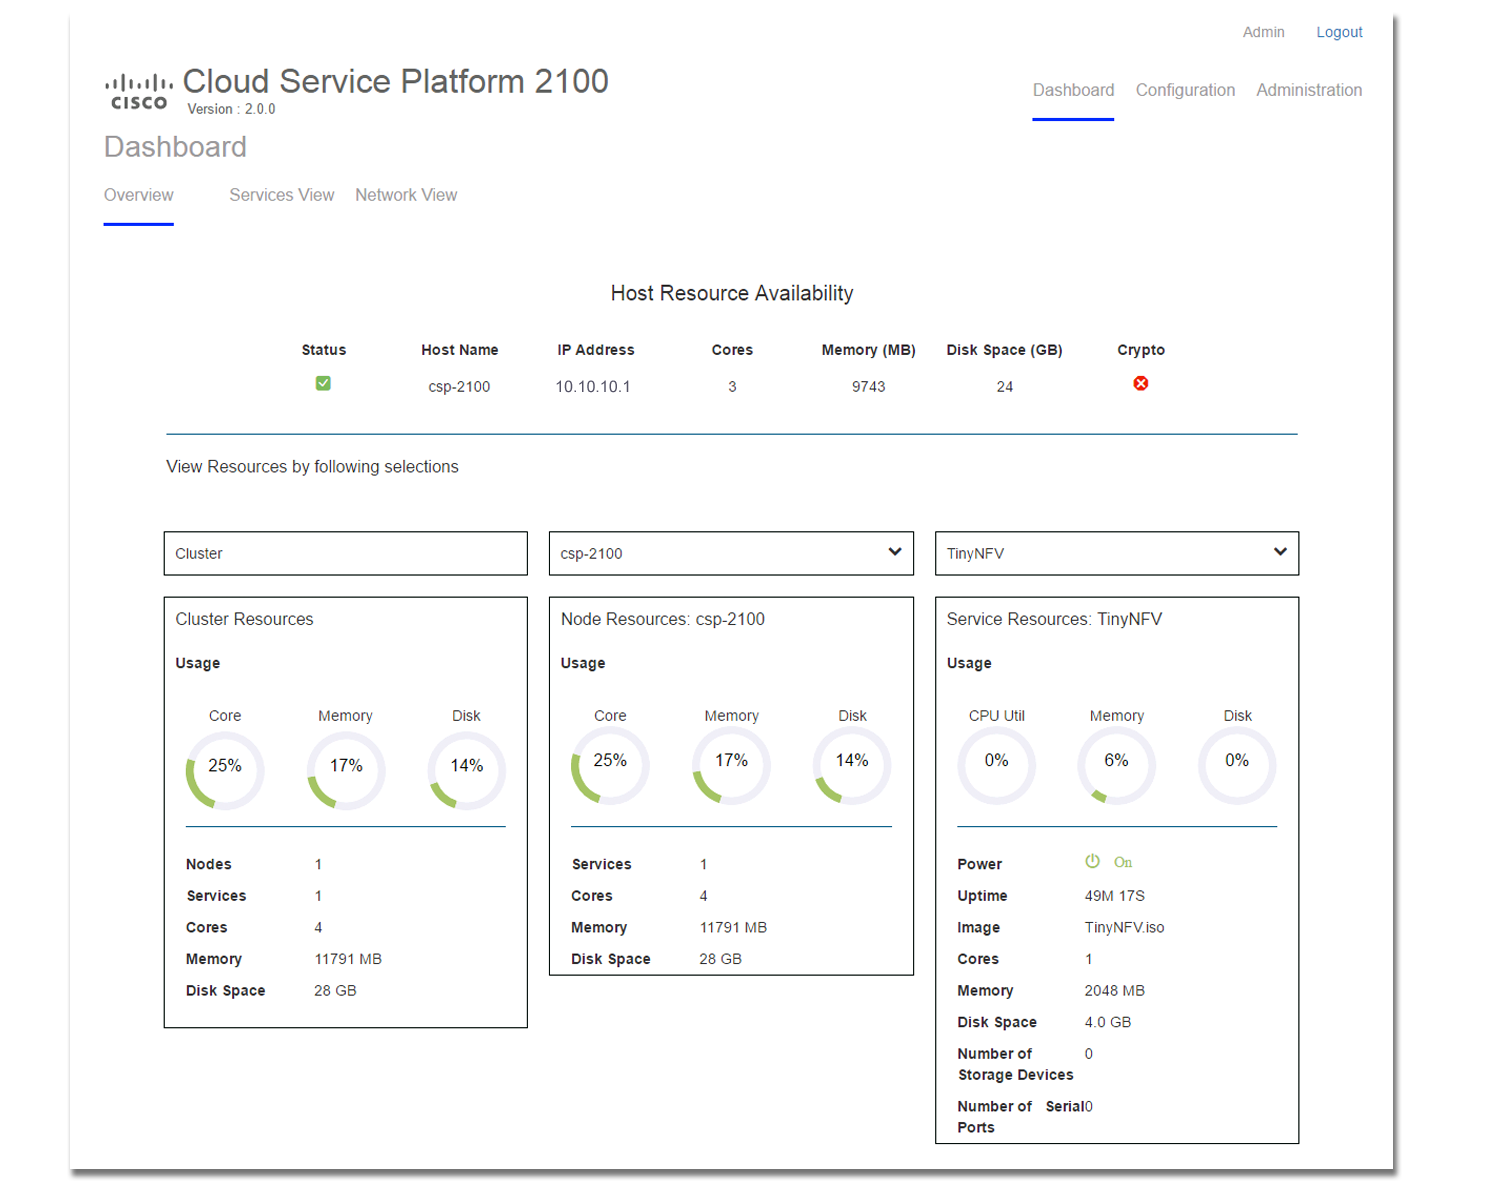The width and height of the screenshot is (1500, 1200).
Task: Select the Overview tab
Action: click(139, 195)
